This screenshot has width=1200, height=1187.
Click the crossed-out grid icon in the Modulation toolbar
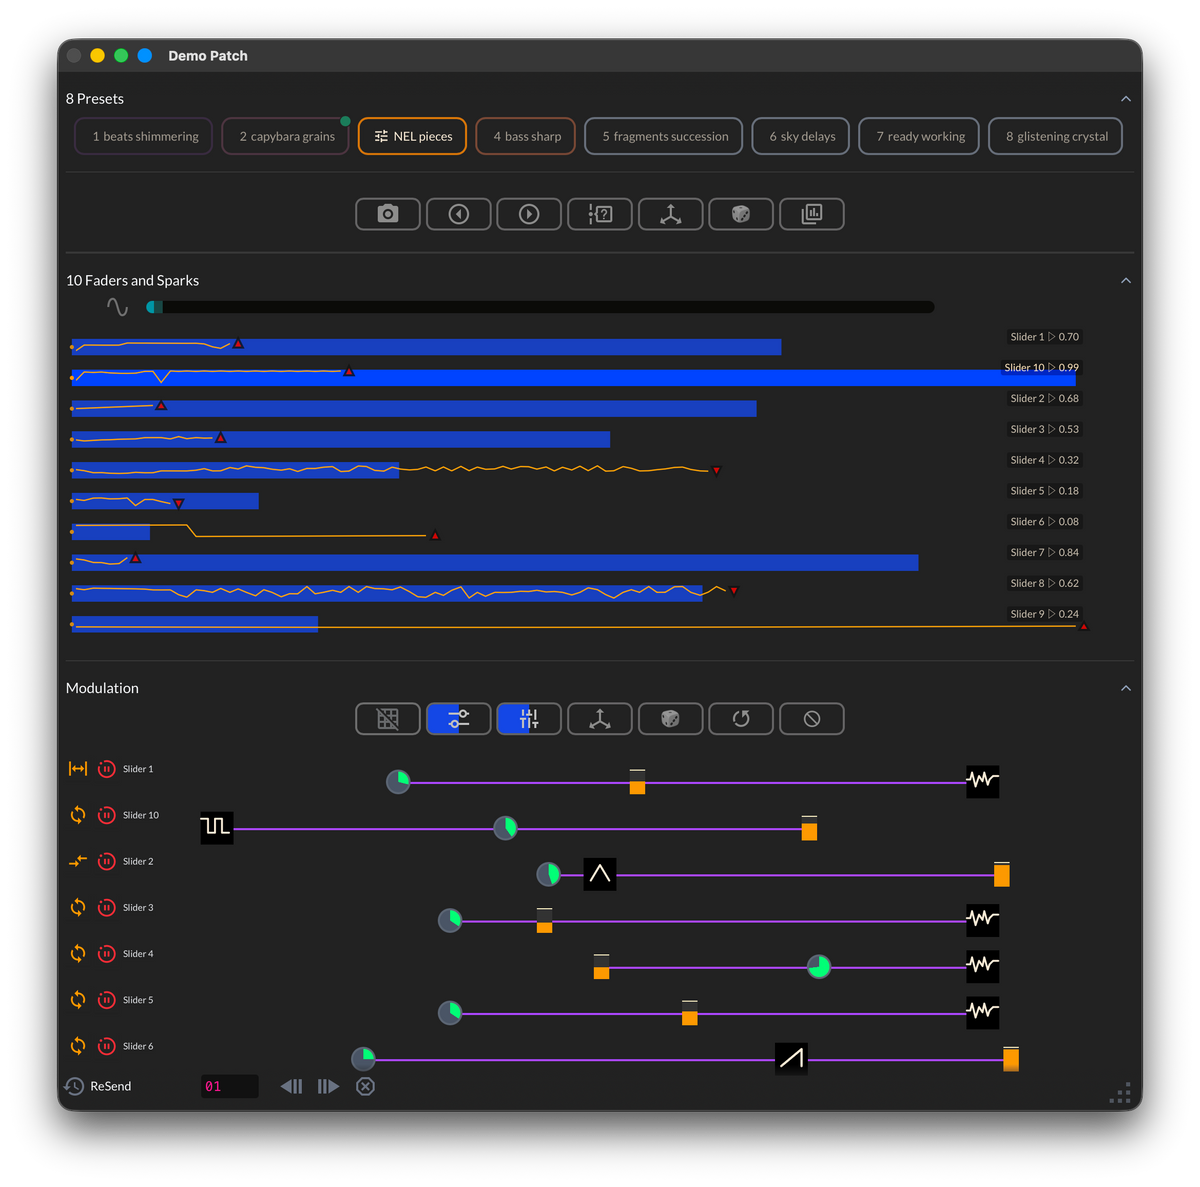click(x=388, y=719)
